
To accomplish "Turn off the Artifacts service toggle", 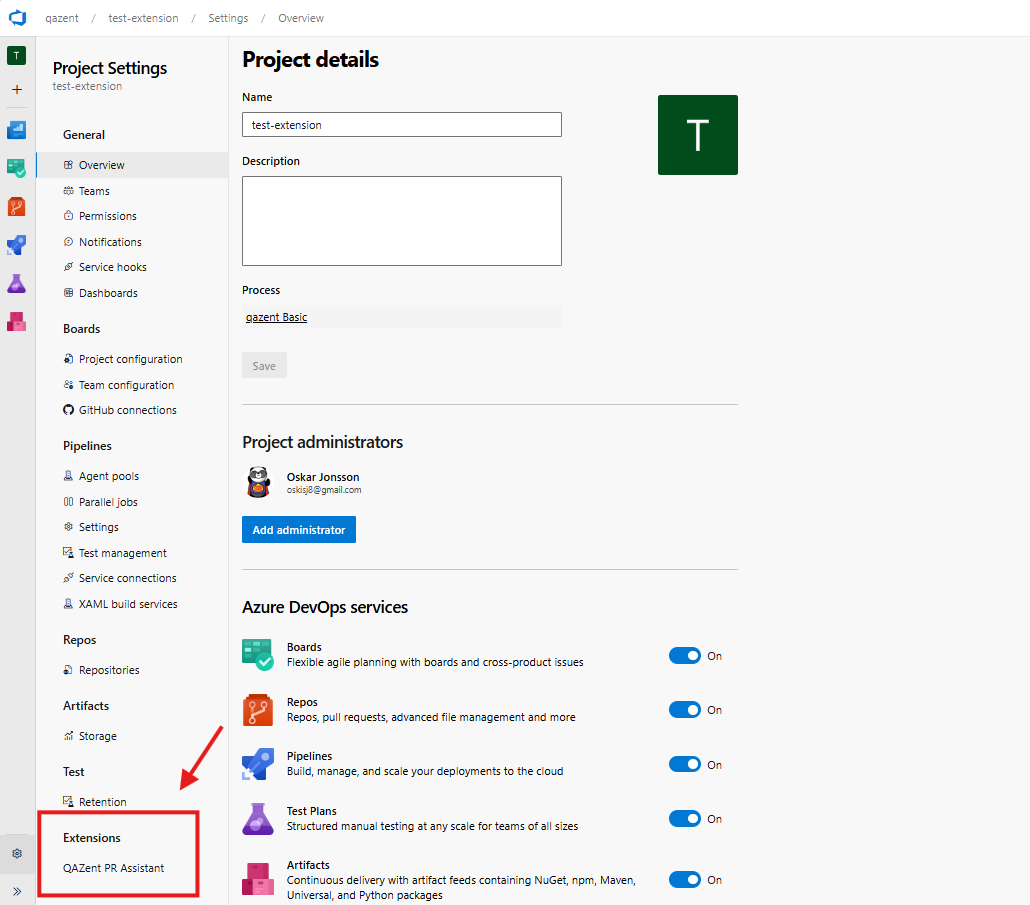I will pyautogui.click(x=684, y=879).
